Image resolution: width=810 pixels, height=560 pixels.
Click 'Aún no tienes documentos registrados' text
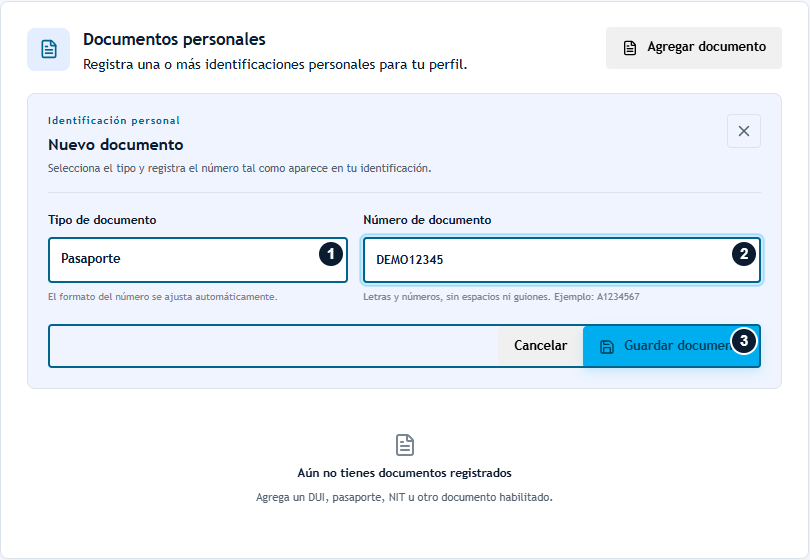pos(404,473)
